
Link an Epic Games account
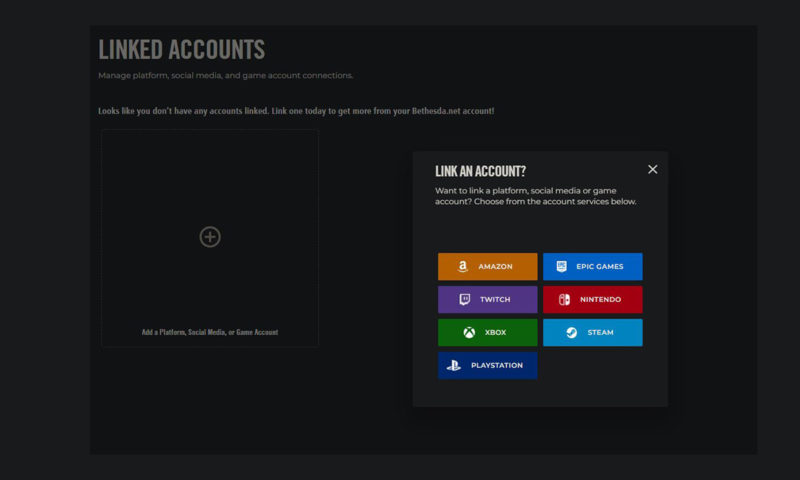click(x=592, y=266)
